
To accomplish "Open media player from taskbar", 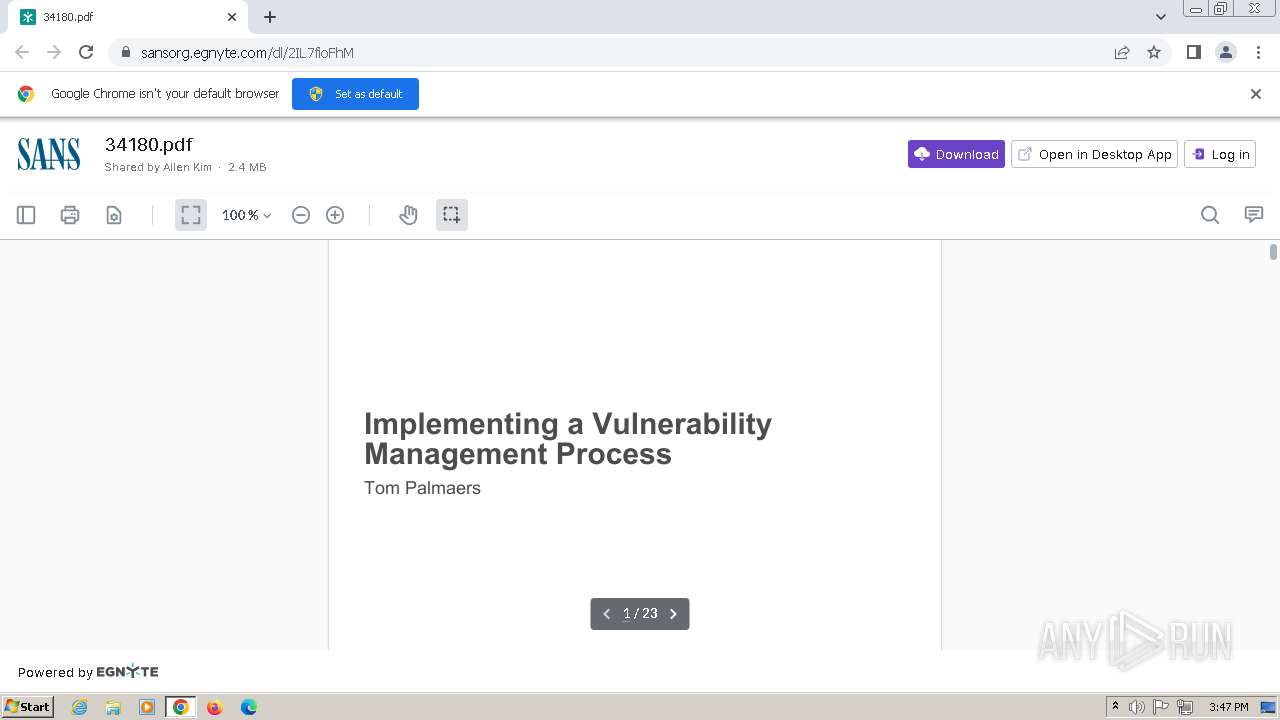I will pos(147,707).
